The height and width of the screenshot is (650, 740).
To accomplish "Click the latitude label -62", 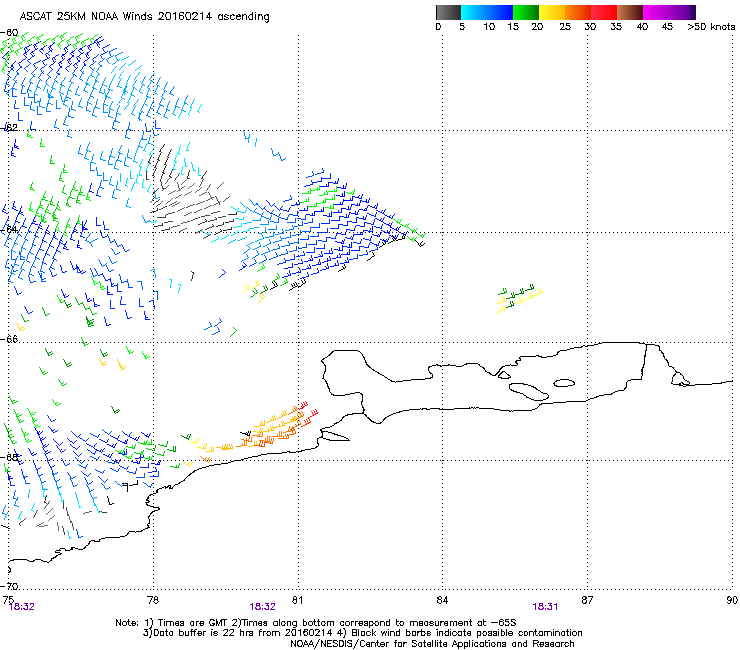I will [10, 127].
